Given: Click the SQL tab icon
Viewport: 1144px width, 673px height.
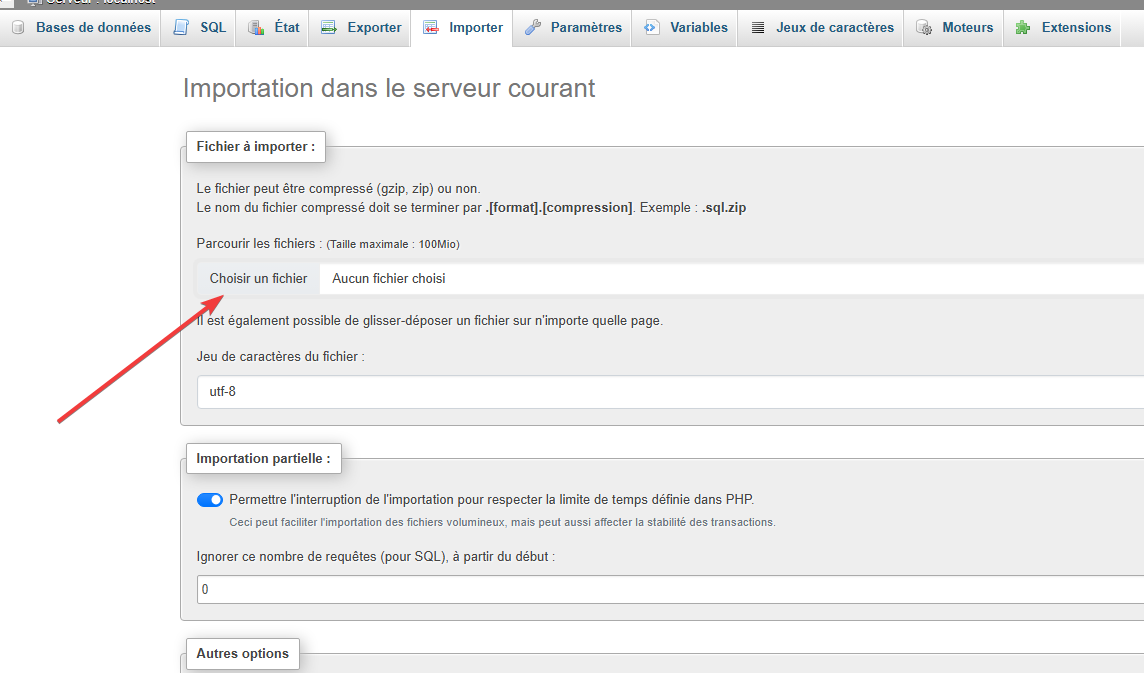Looking at the screenshot, I should pyautogui.click(x=181, y=28).
